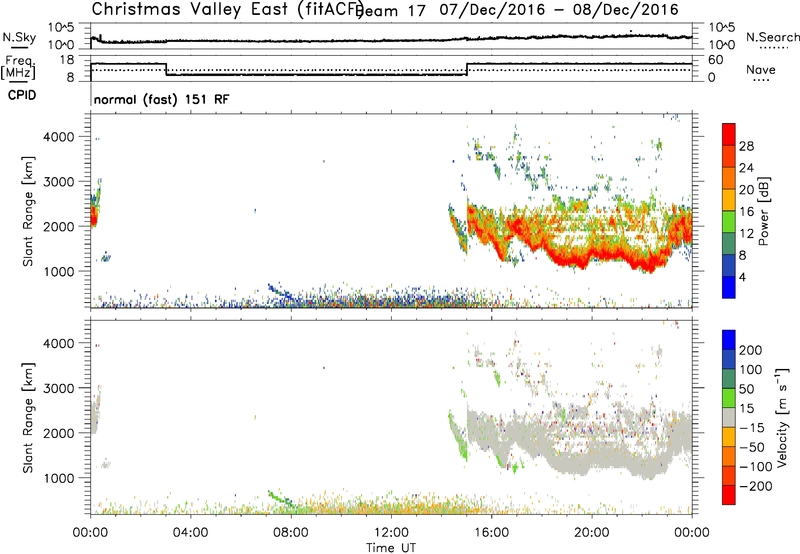Click the blue bottom of the power colorbar
The height and width of the screenshot is (554, 800).
coord(729,287)
